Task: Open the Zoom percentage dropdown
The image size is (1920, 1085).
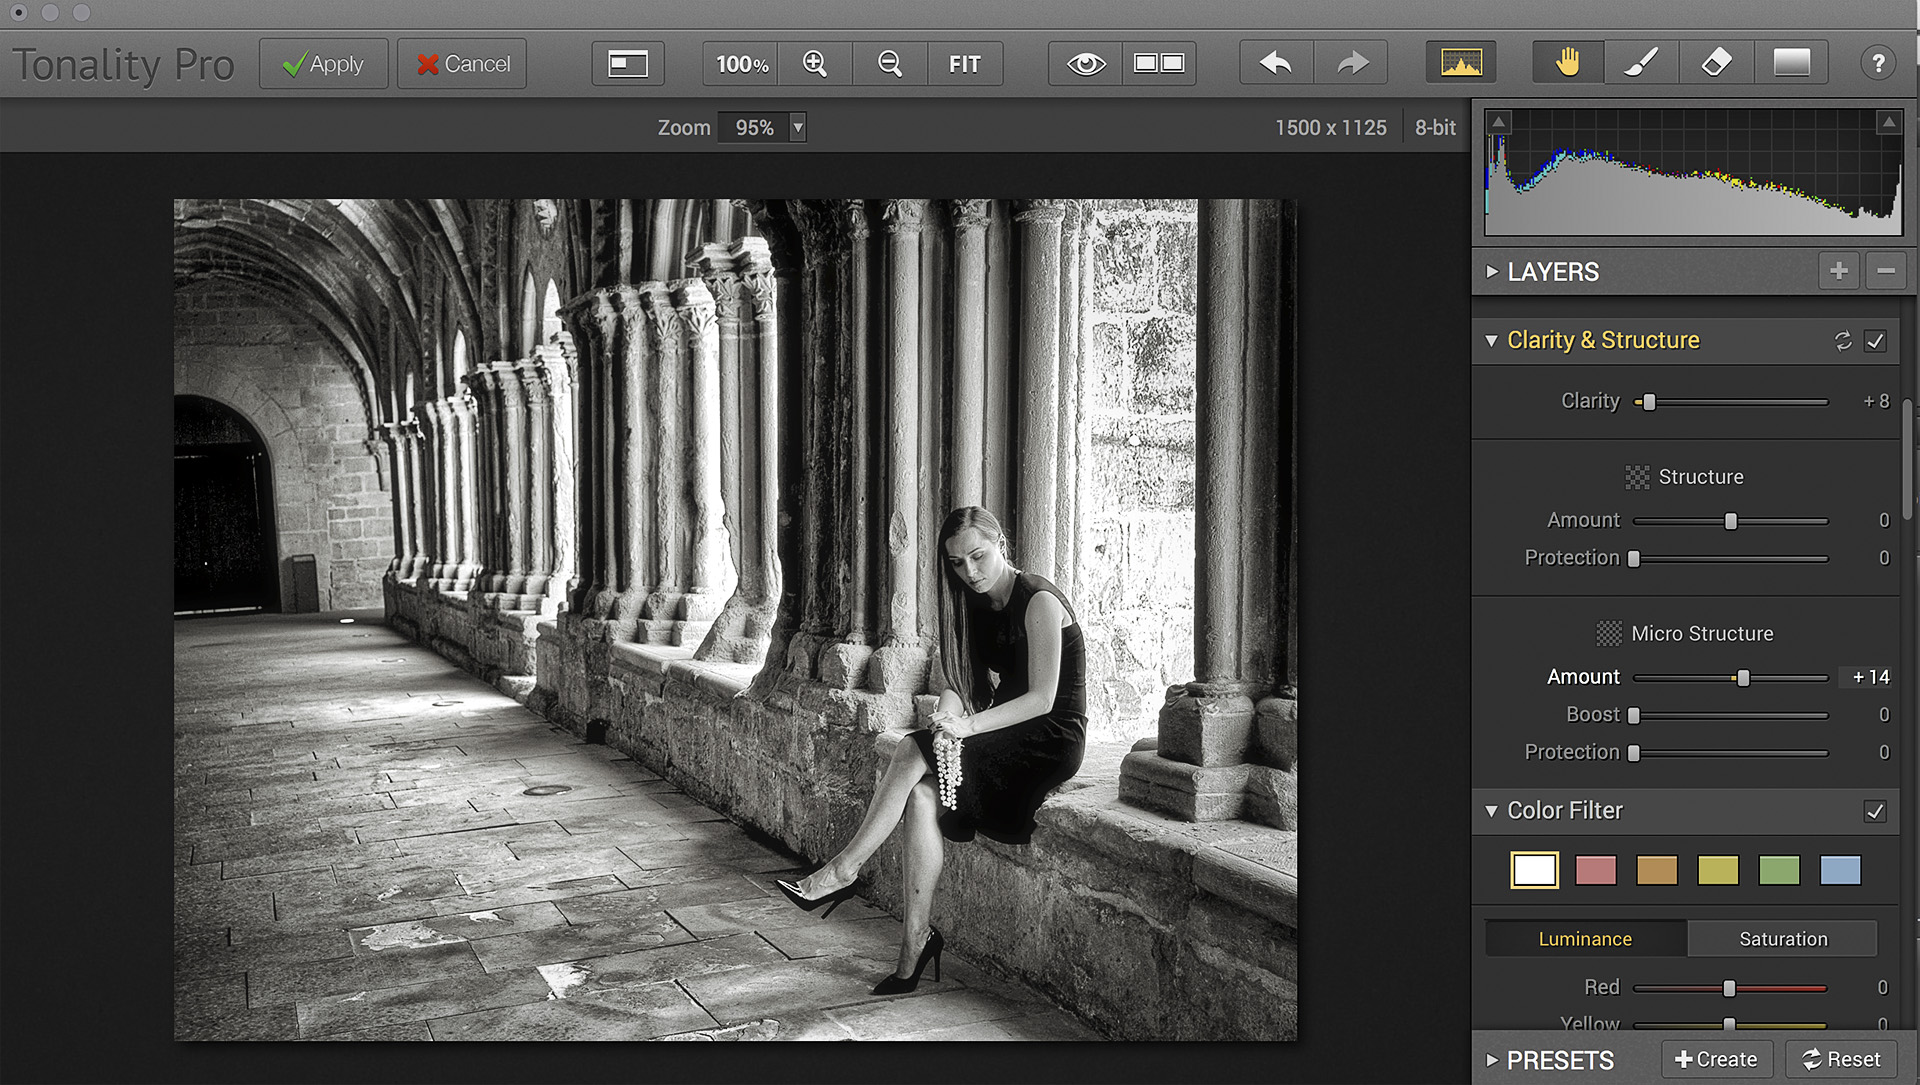Action: [798, 128]
